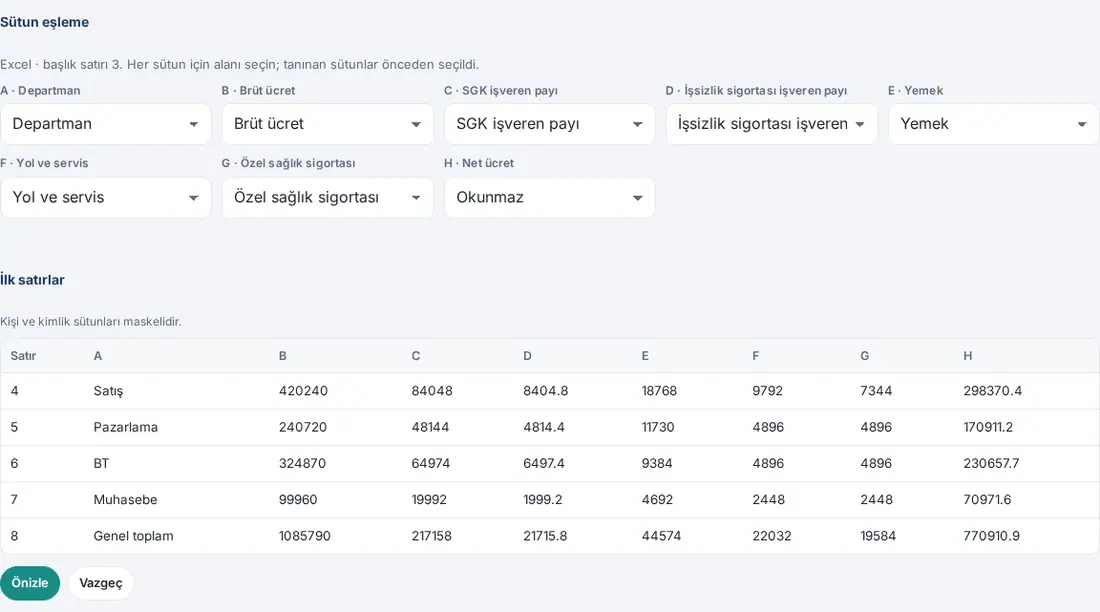Image resolution: width=1100 pixels, height=612 pixels.
Task: Select the Genel toplam cell
Action: (133, 536)
